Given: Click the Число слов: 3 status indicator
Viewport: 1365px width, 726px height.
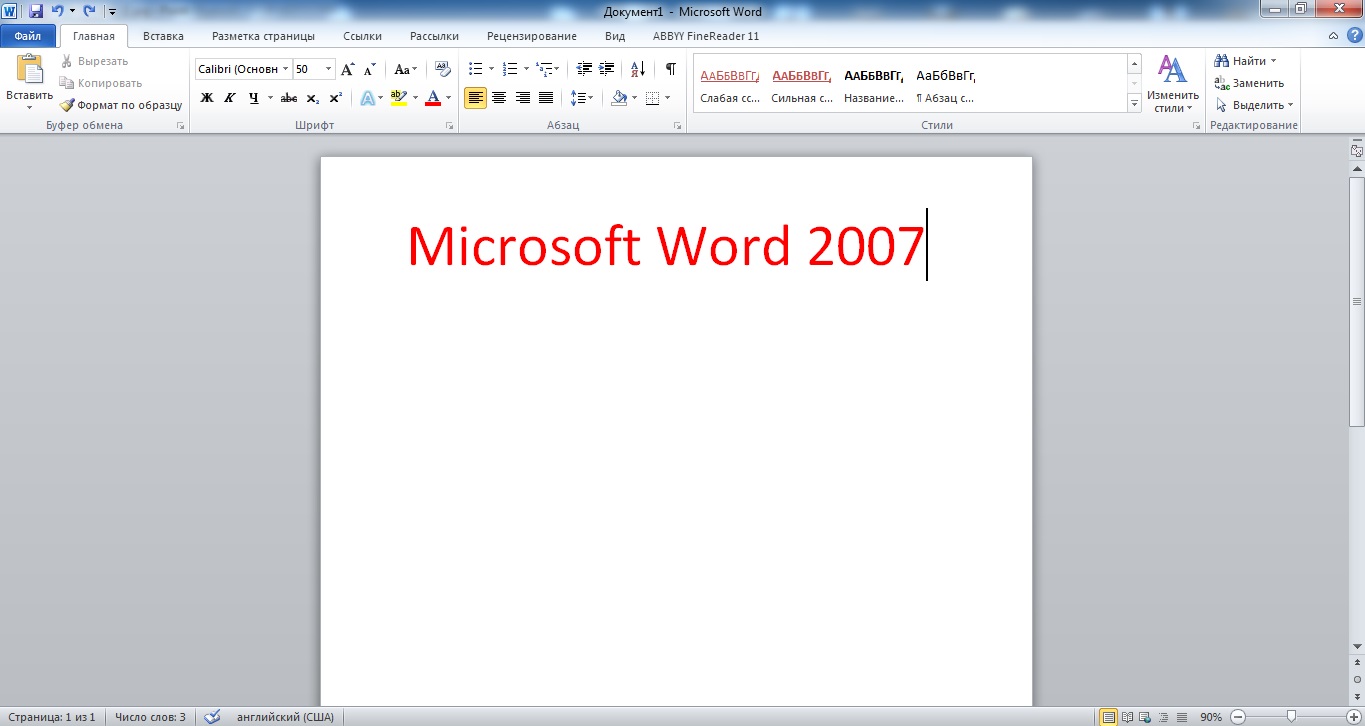Looking at the screenshot, I should tap(152, 717).
